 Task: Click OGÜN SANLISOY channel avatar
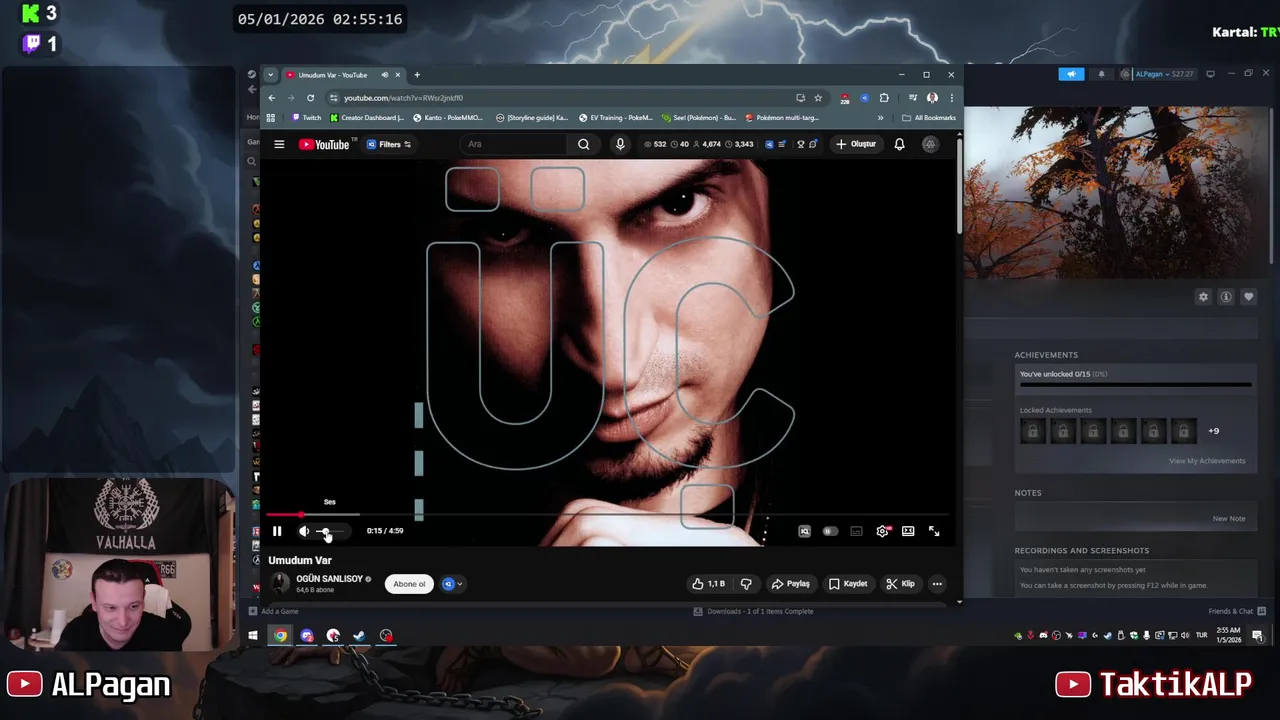(280, 584)
